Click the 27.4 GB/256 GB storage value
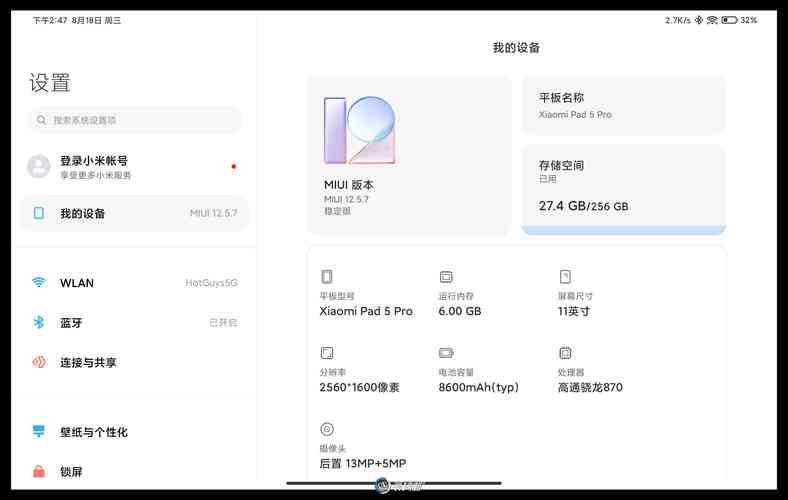This screenshot has width=788, height=500. tap(583, 206)
